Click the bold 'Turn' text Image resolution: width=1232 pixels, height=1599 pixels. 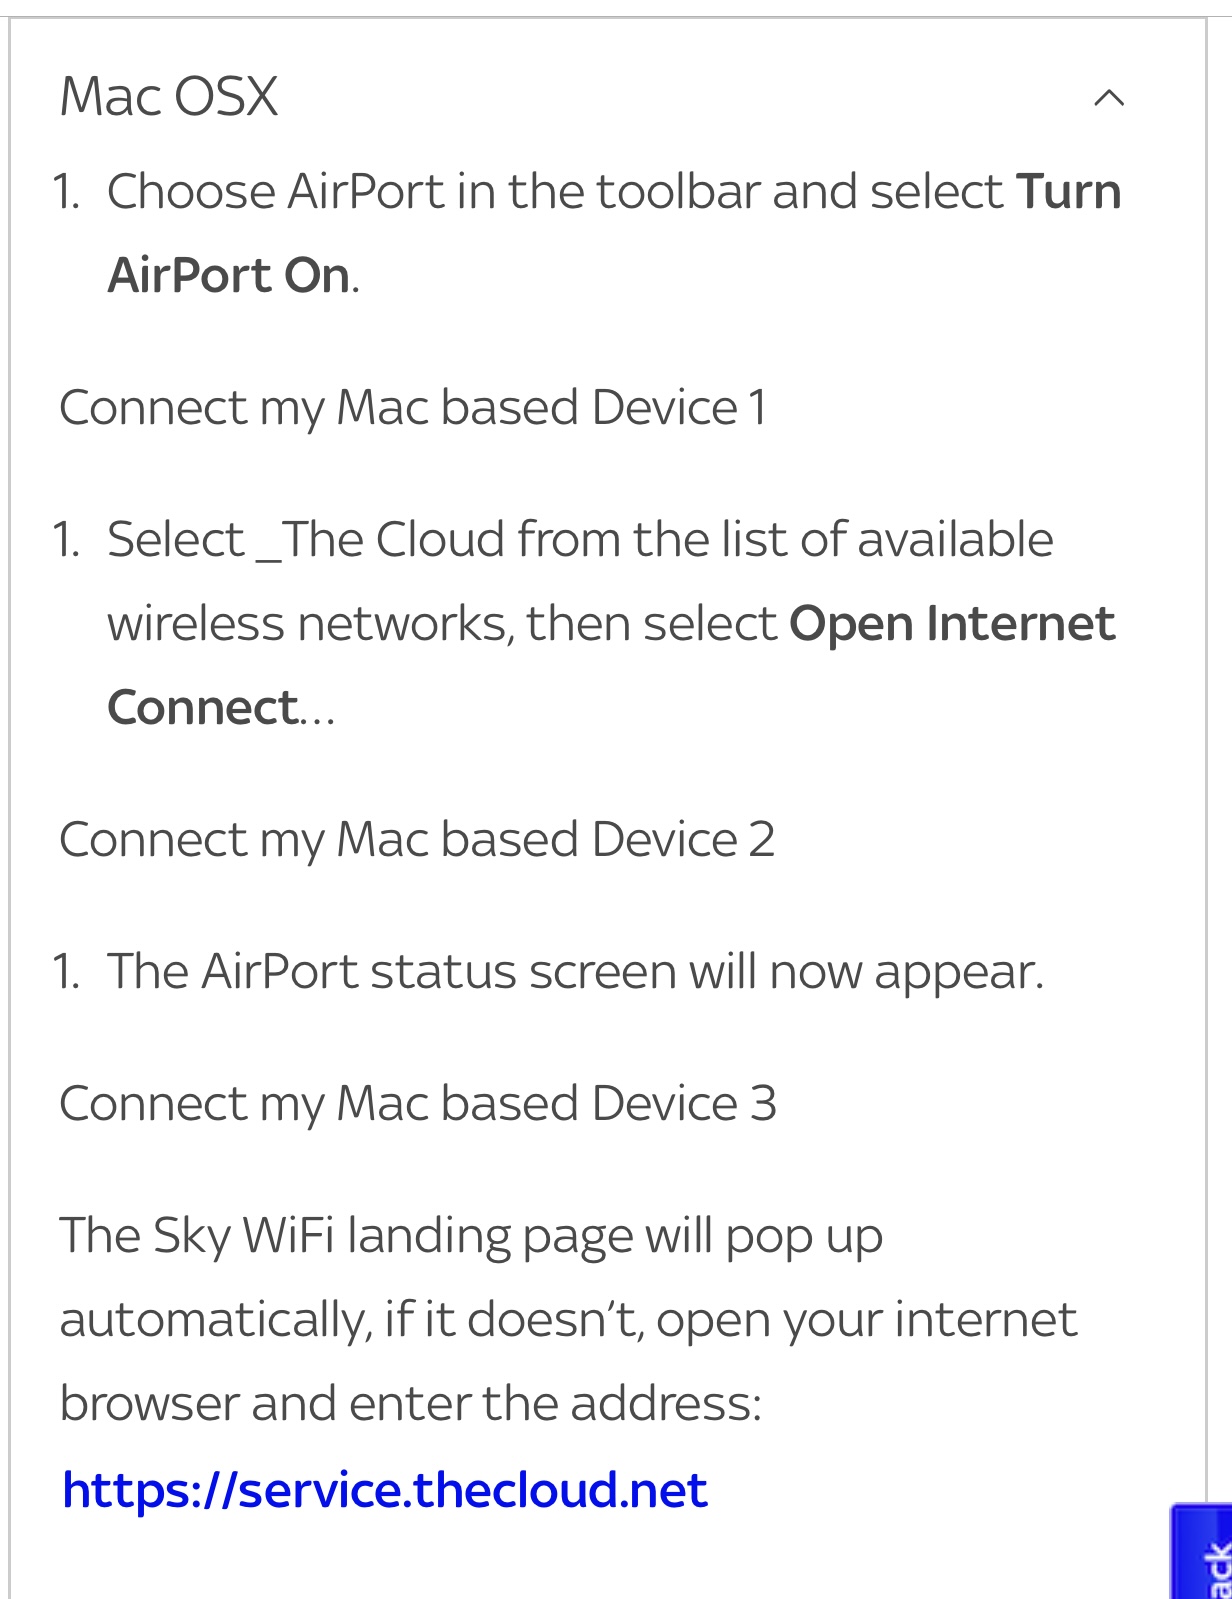coord(1068,191)
